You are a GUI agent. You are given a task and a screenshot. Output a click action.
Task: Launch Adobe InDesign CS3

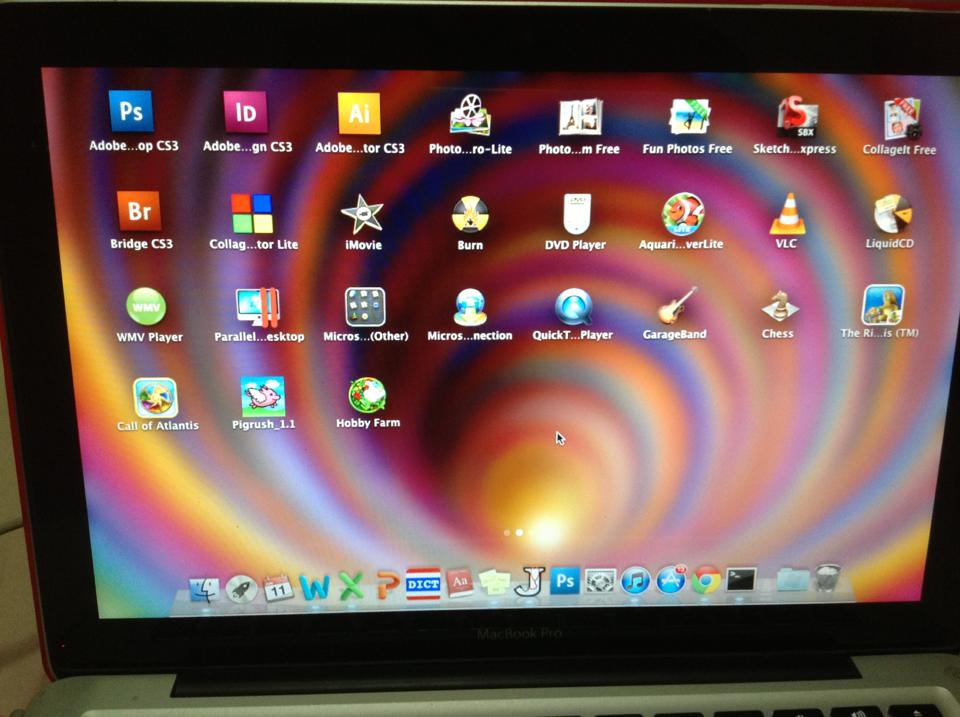pyautogui.click(x=246, y=111)
